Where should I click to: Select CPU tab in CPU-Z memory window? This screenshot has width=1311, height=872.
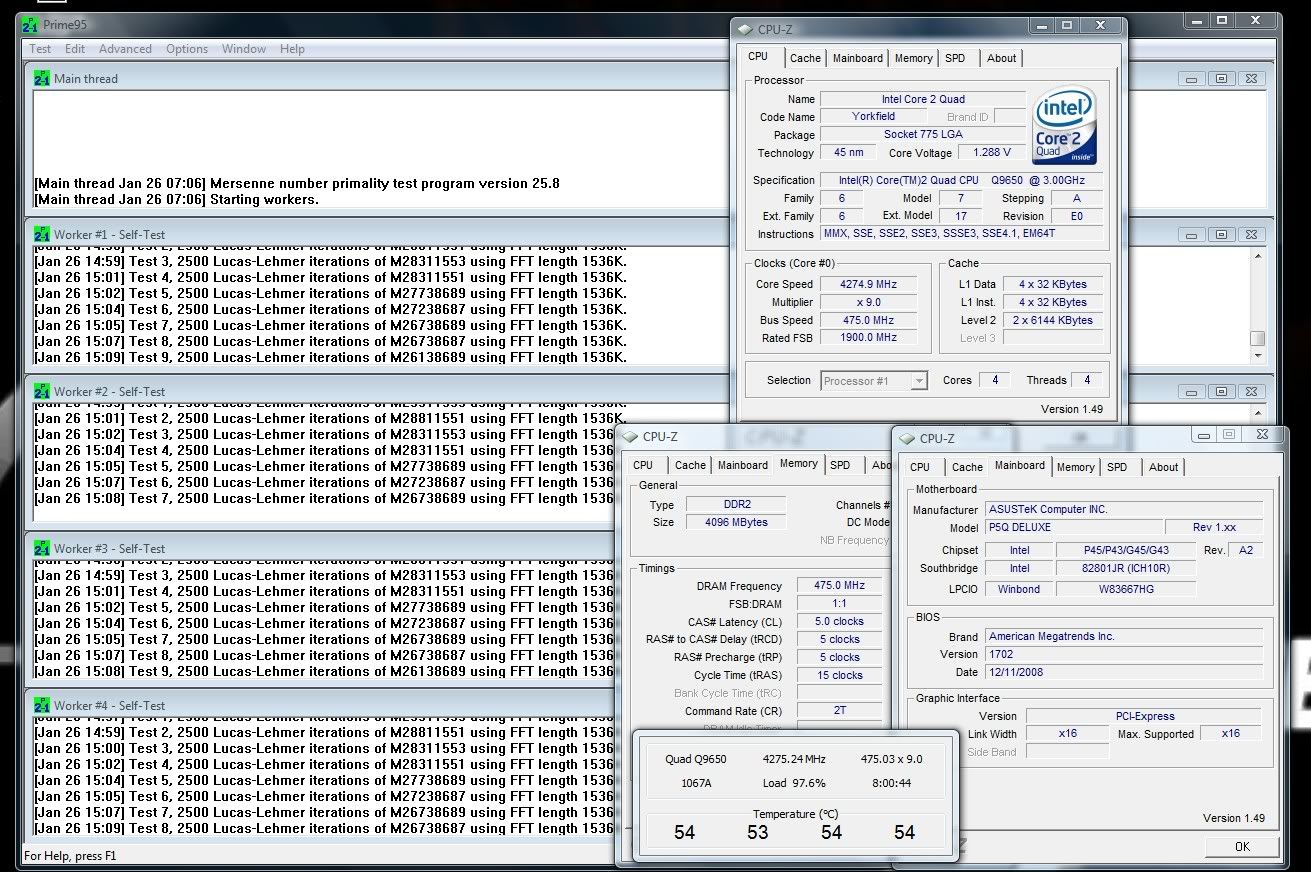pyautogui.click(x=643, y=465)
